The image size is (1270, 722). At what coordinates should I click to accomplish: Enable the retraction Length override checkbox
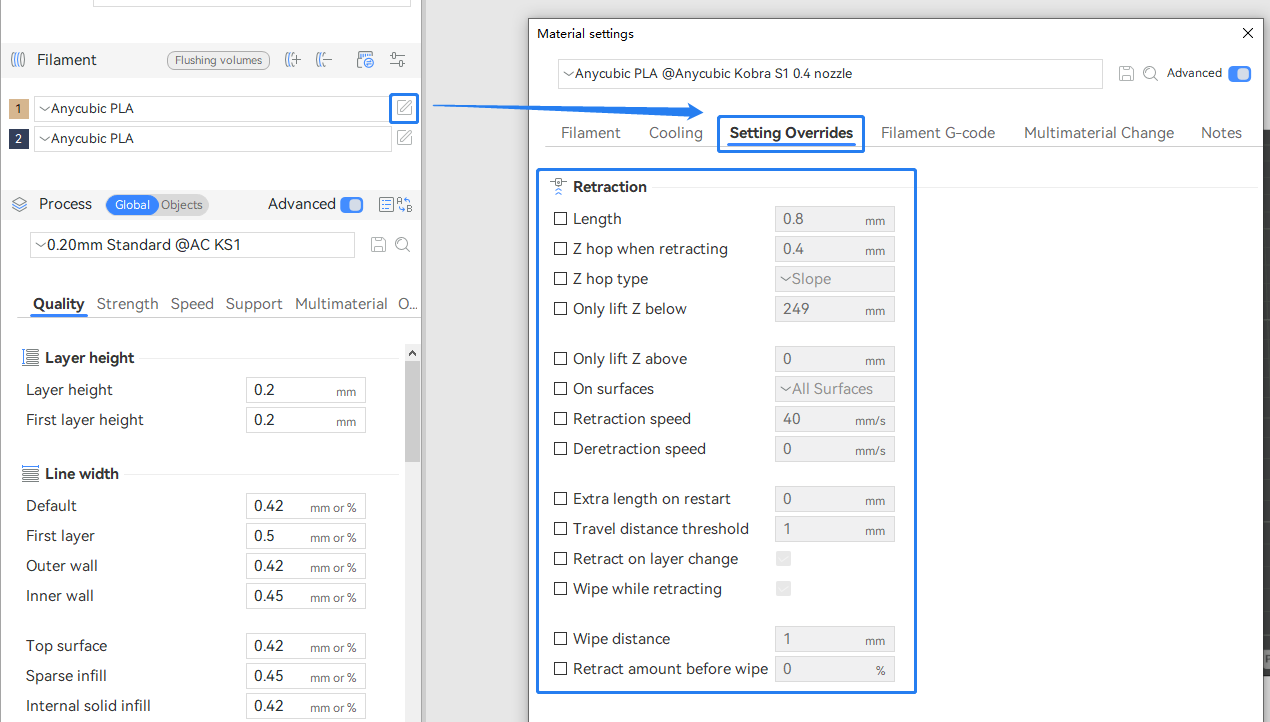coord(560,219)
